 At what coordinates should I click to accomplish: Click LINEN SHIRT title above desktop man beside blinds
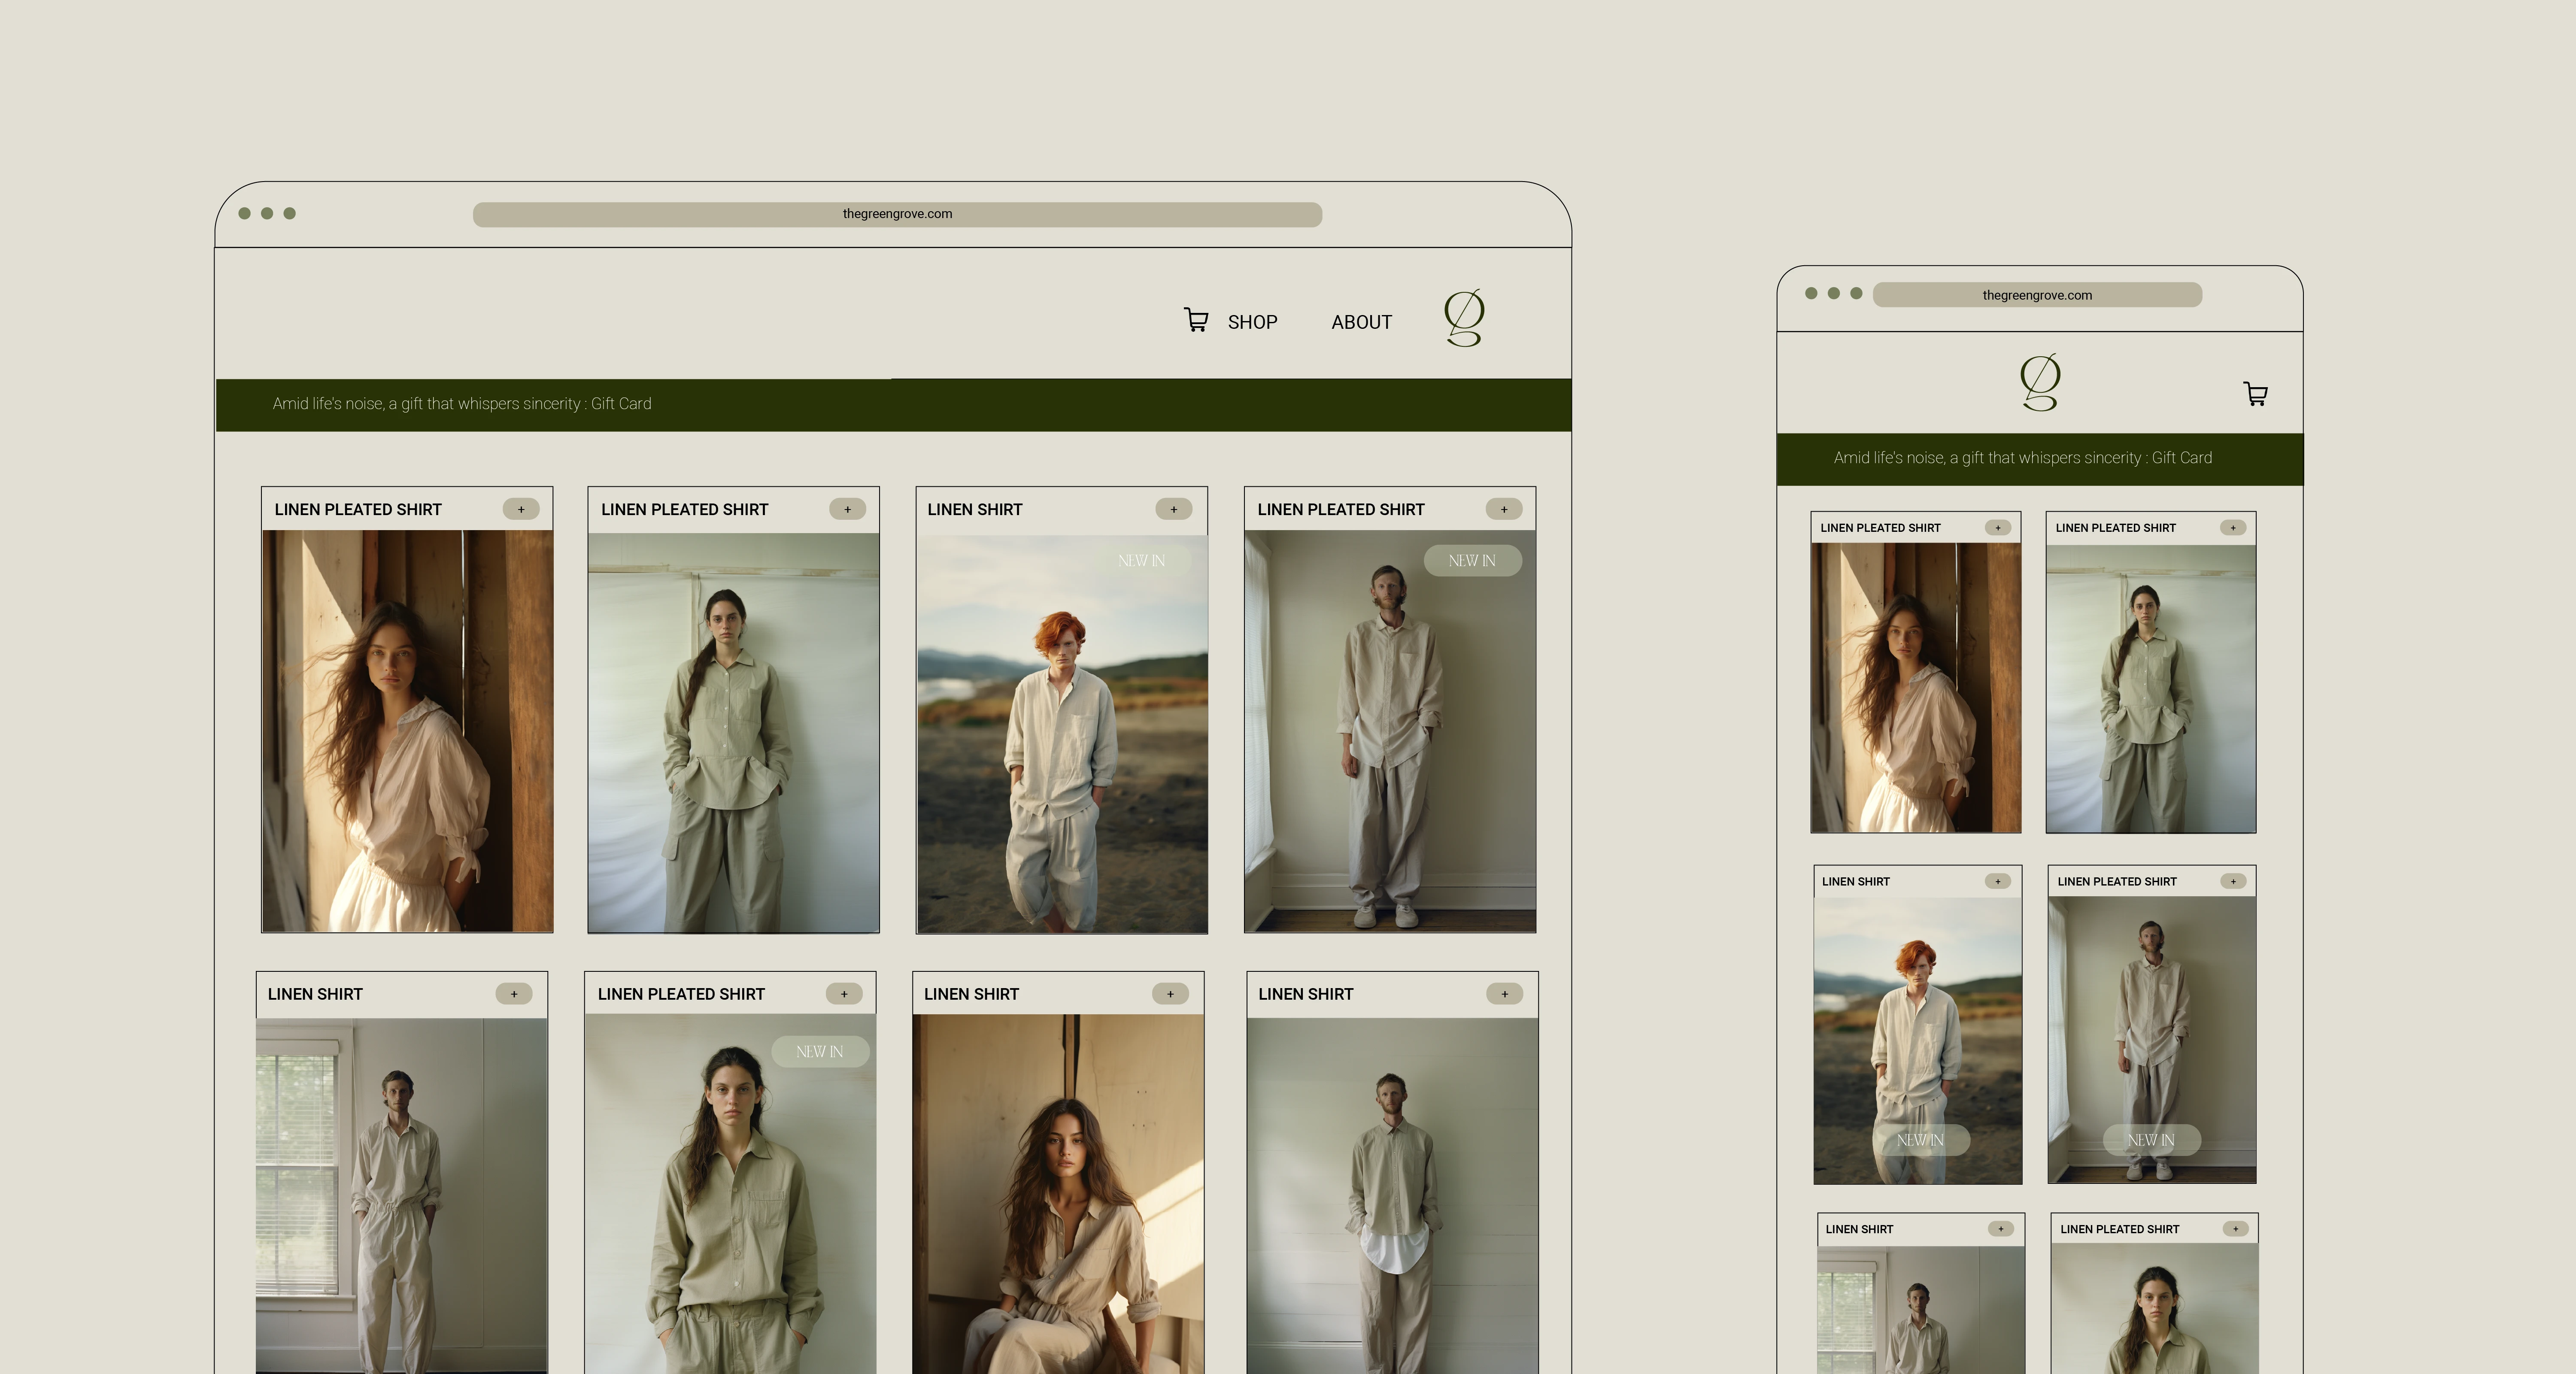(x=315, y=995)
